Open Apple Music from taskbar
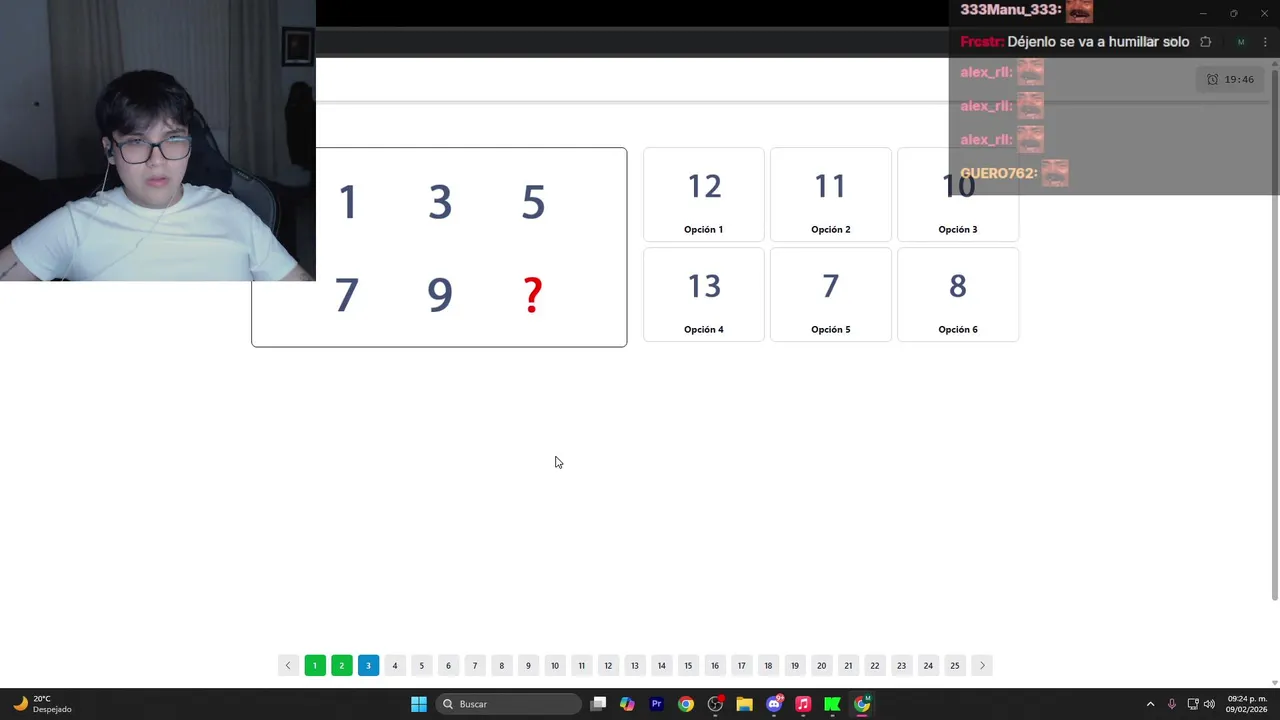 [803, 704]
